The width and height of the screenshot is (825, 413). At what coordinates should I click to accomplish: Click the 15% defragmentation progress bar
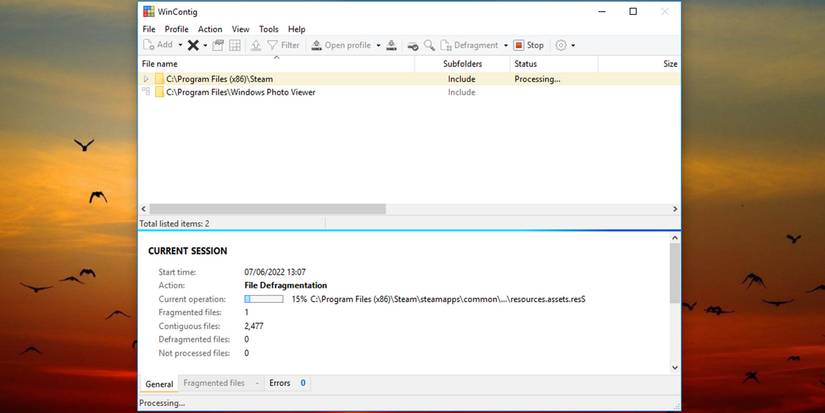(x=264, y=299)
